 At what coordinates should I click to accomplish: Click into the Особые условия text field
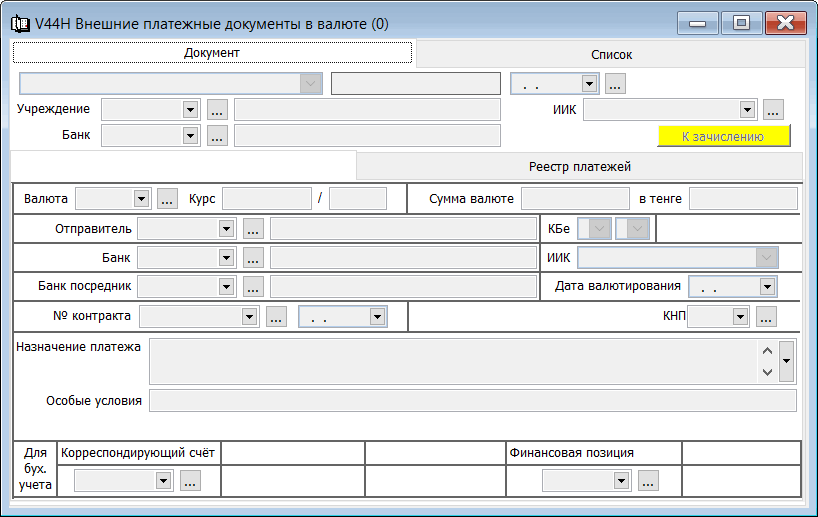[x=472, y=401]
